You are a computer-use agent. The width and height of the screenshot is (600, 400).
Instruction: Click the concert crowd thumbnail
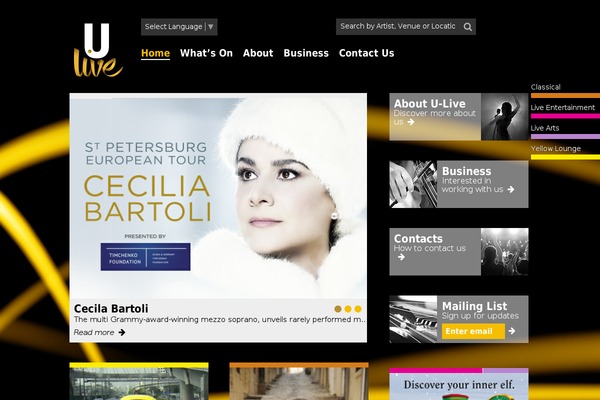point(505,252)
